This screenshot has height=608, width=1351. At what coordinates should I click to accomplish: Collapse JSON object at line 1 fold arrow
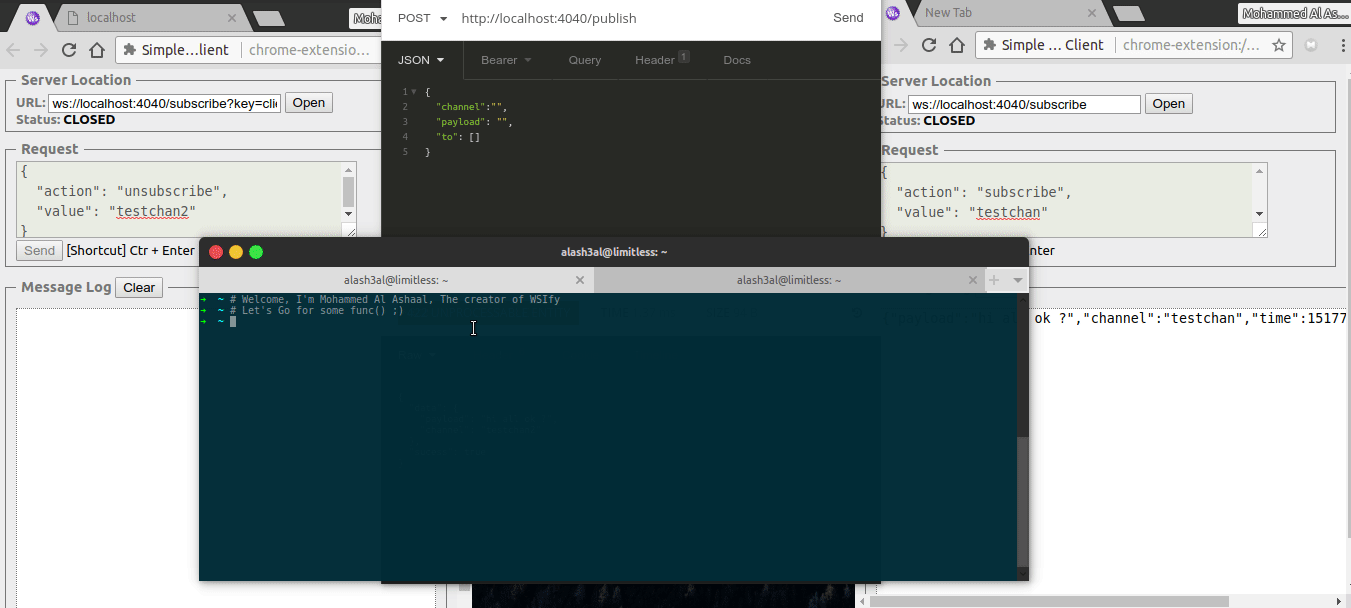[414, 92]
